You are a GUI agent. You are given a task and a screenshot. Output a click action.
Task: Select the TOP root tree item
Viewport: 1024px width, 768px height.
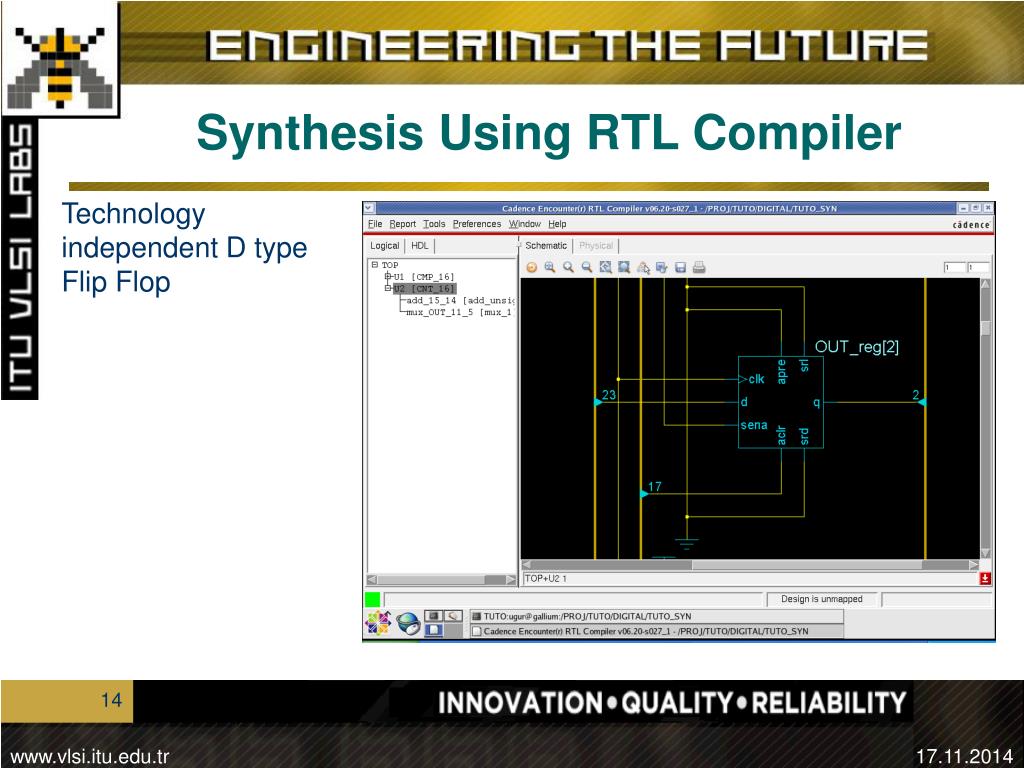click(390, 265)
